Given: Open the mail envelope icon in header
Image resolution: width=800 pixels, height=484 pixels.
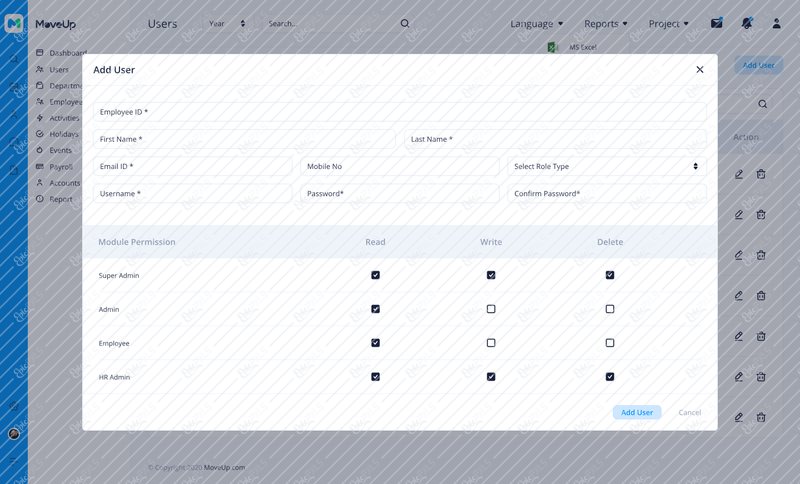Looking at the screenshot, I should pos(717,23).
